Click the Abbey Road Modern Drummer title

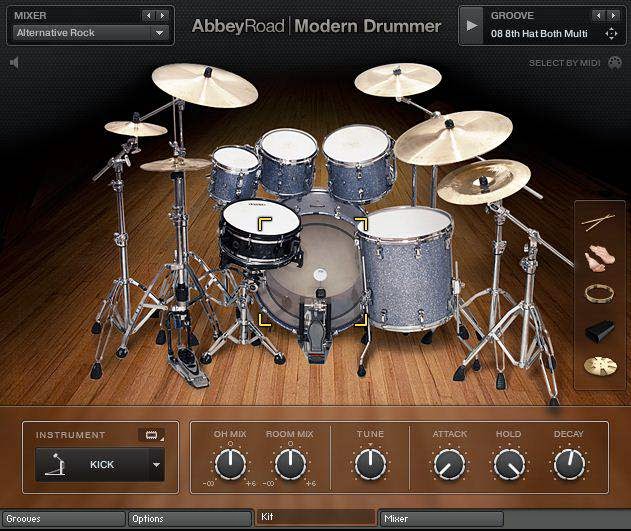(x=316, y=26)
